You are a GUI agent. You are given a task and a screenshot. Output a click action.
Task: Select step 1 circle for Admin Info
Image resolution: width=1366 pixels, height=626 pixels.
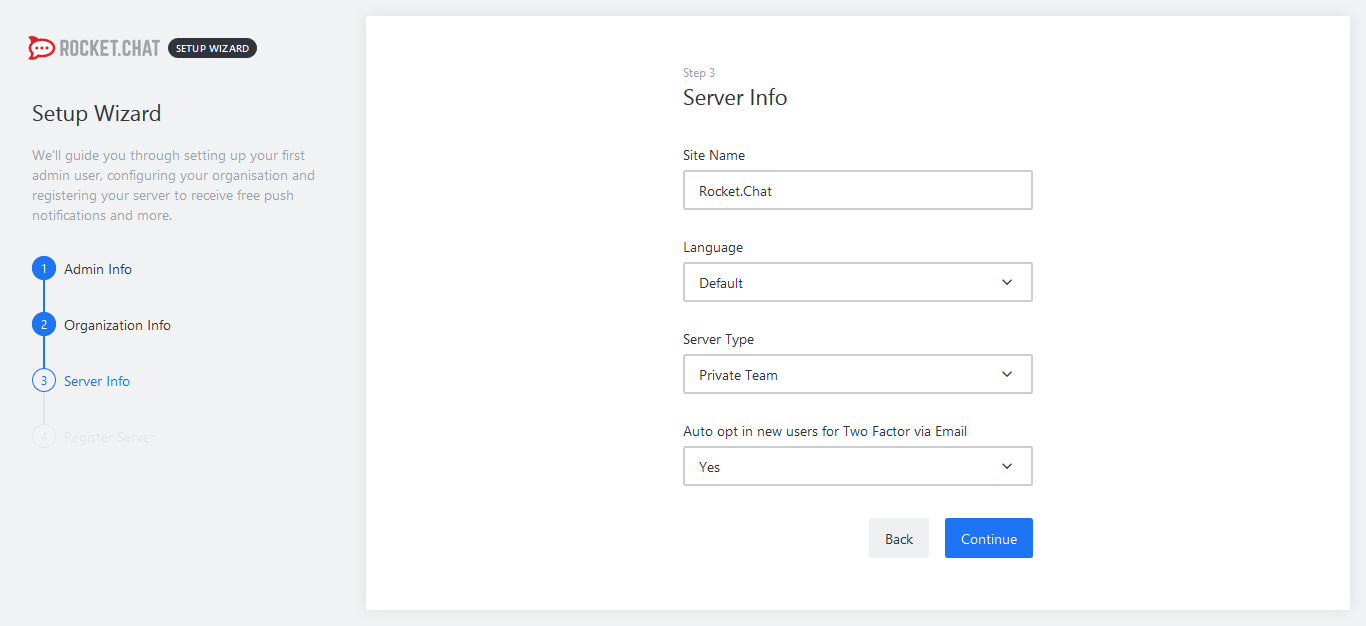44,269
